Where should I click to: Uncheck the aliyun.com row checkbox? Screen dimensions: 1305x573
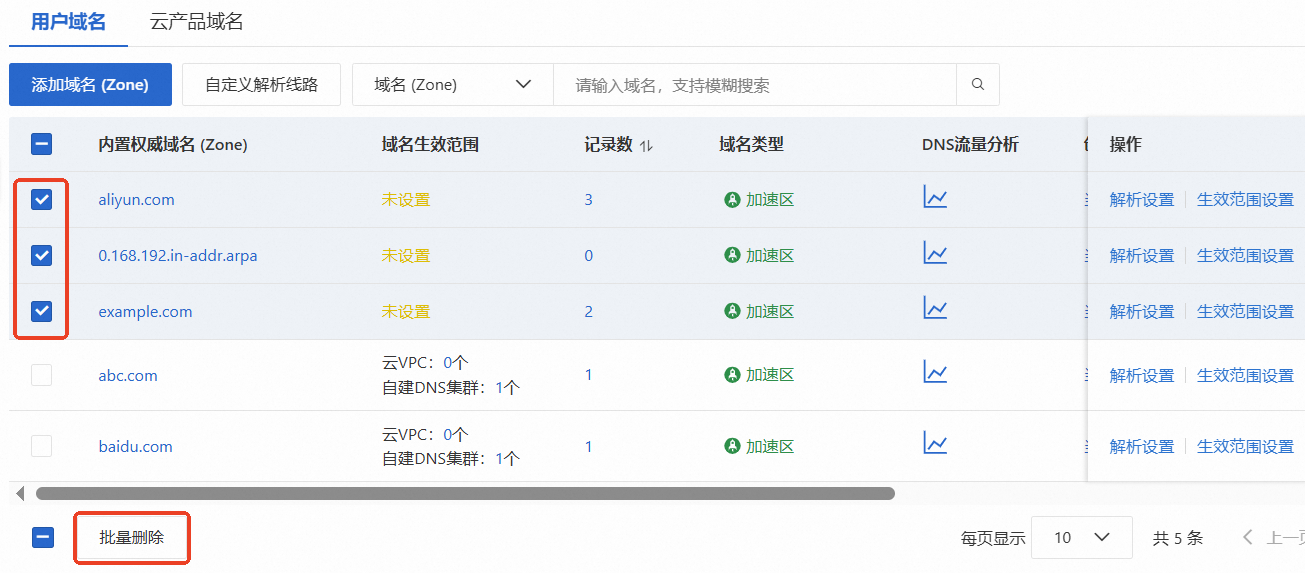42,200
